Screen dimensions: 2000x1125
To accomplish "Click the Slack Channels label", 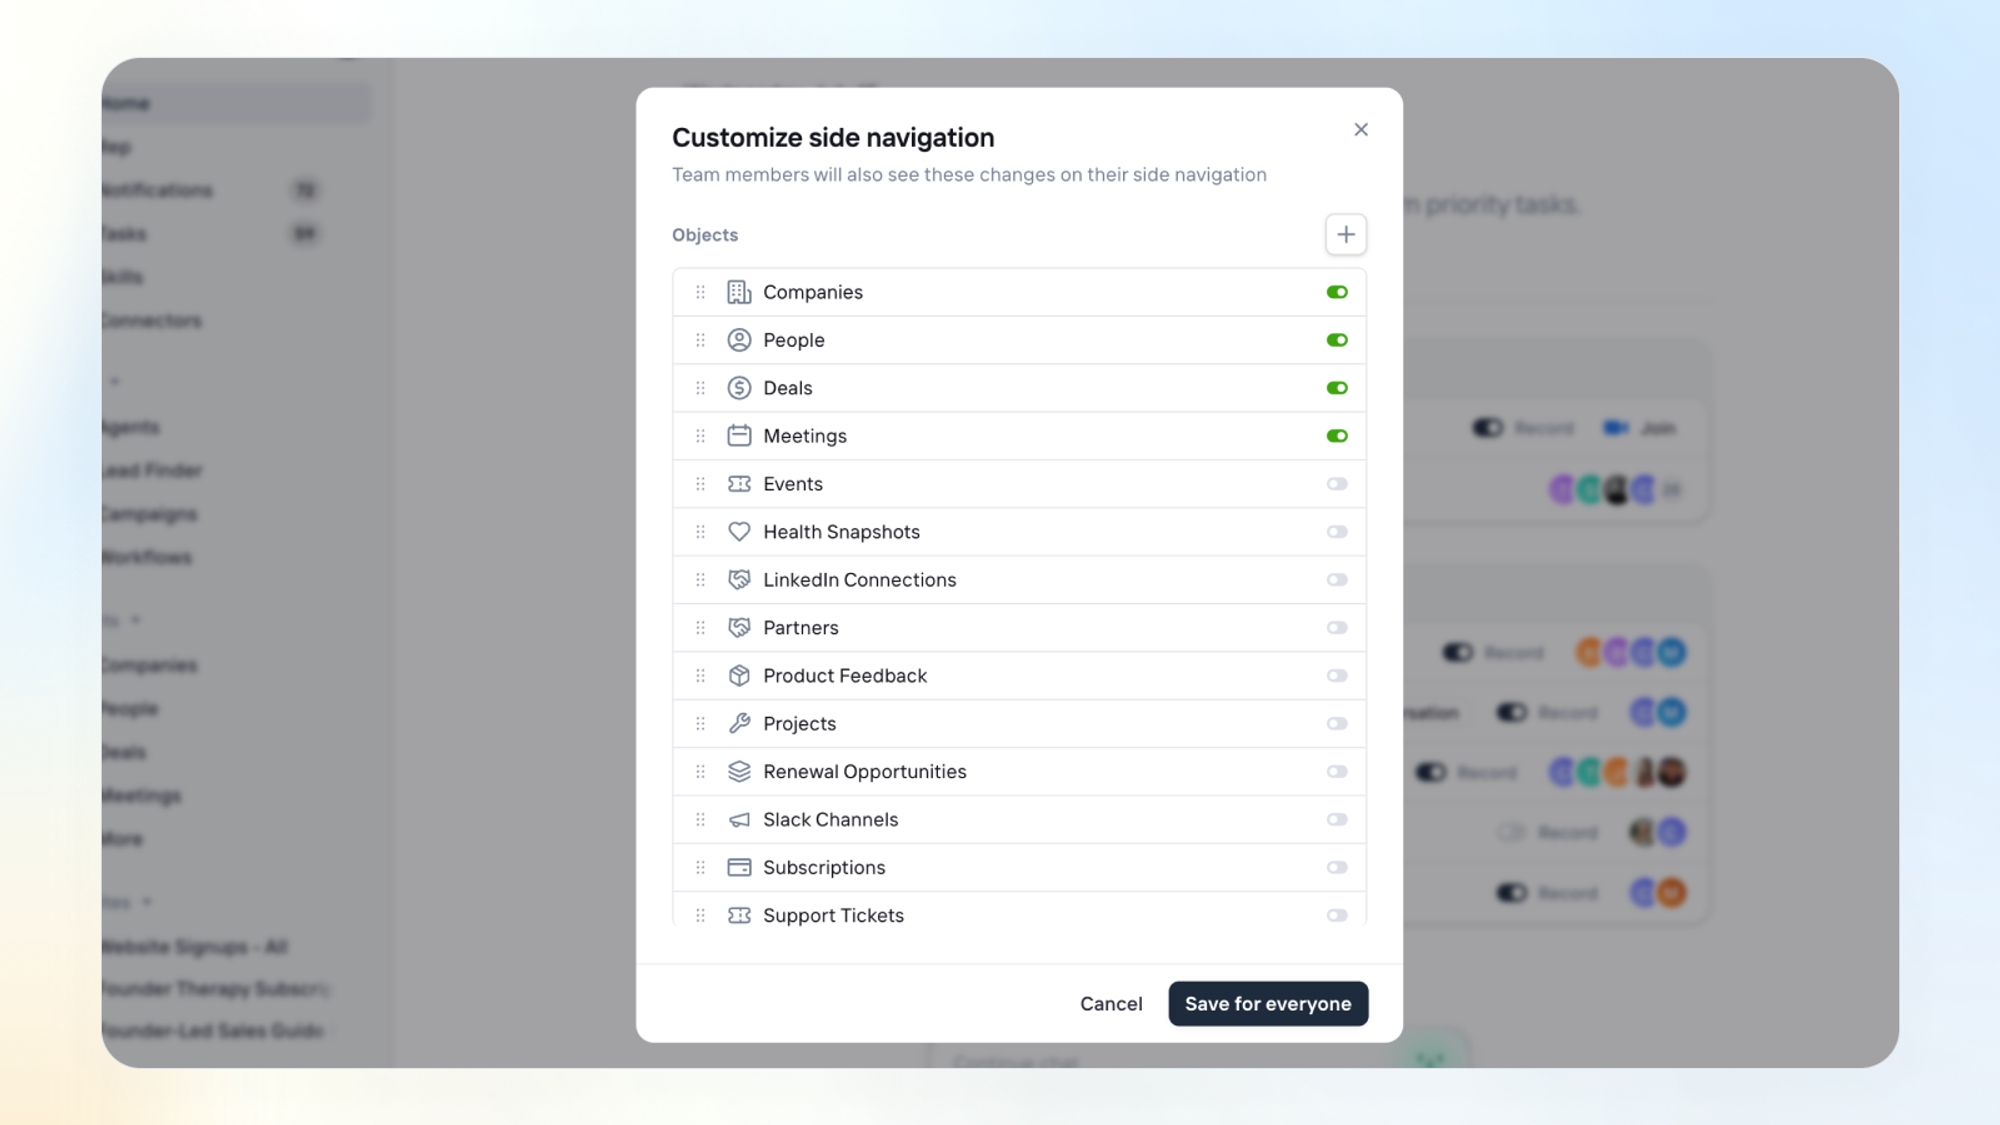I will point(831,820).
